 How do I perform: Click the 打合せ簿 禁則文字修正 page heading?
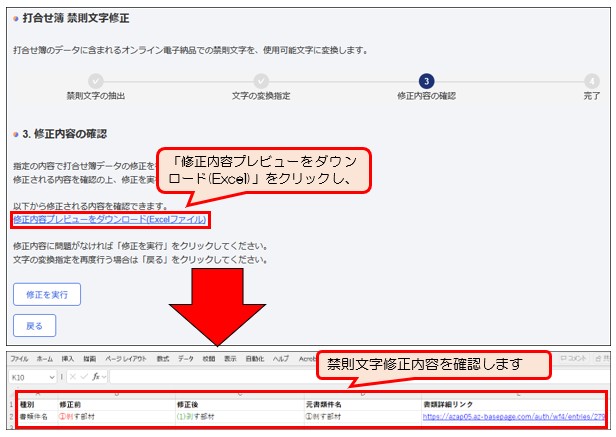click(76, 18)
